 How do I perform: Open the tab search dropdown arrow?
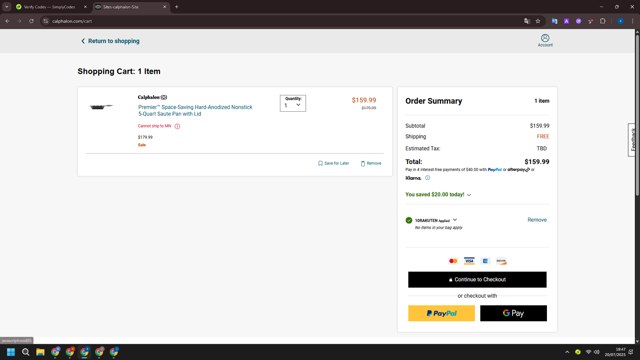(7, 7)
